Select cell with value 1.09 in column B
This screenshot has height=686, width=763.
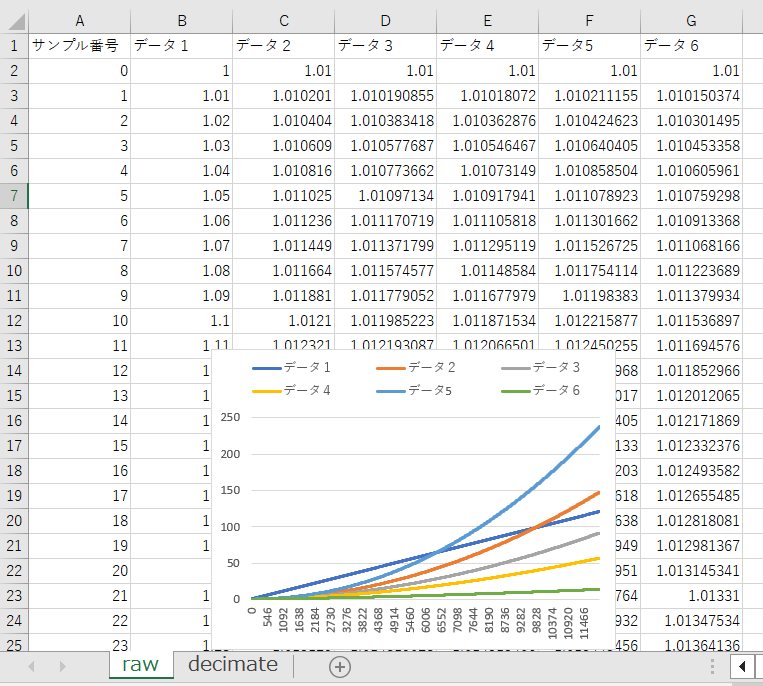click(182, 296)
